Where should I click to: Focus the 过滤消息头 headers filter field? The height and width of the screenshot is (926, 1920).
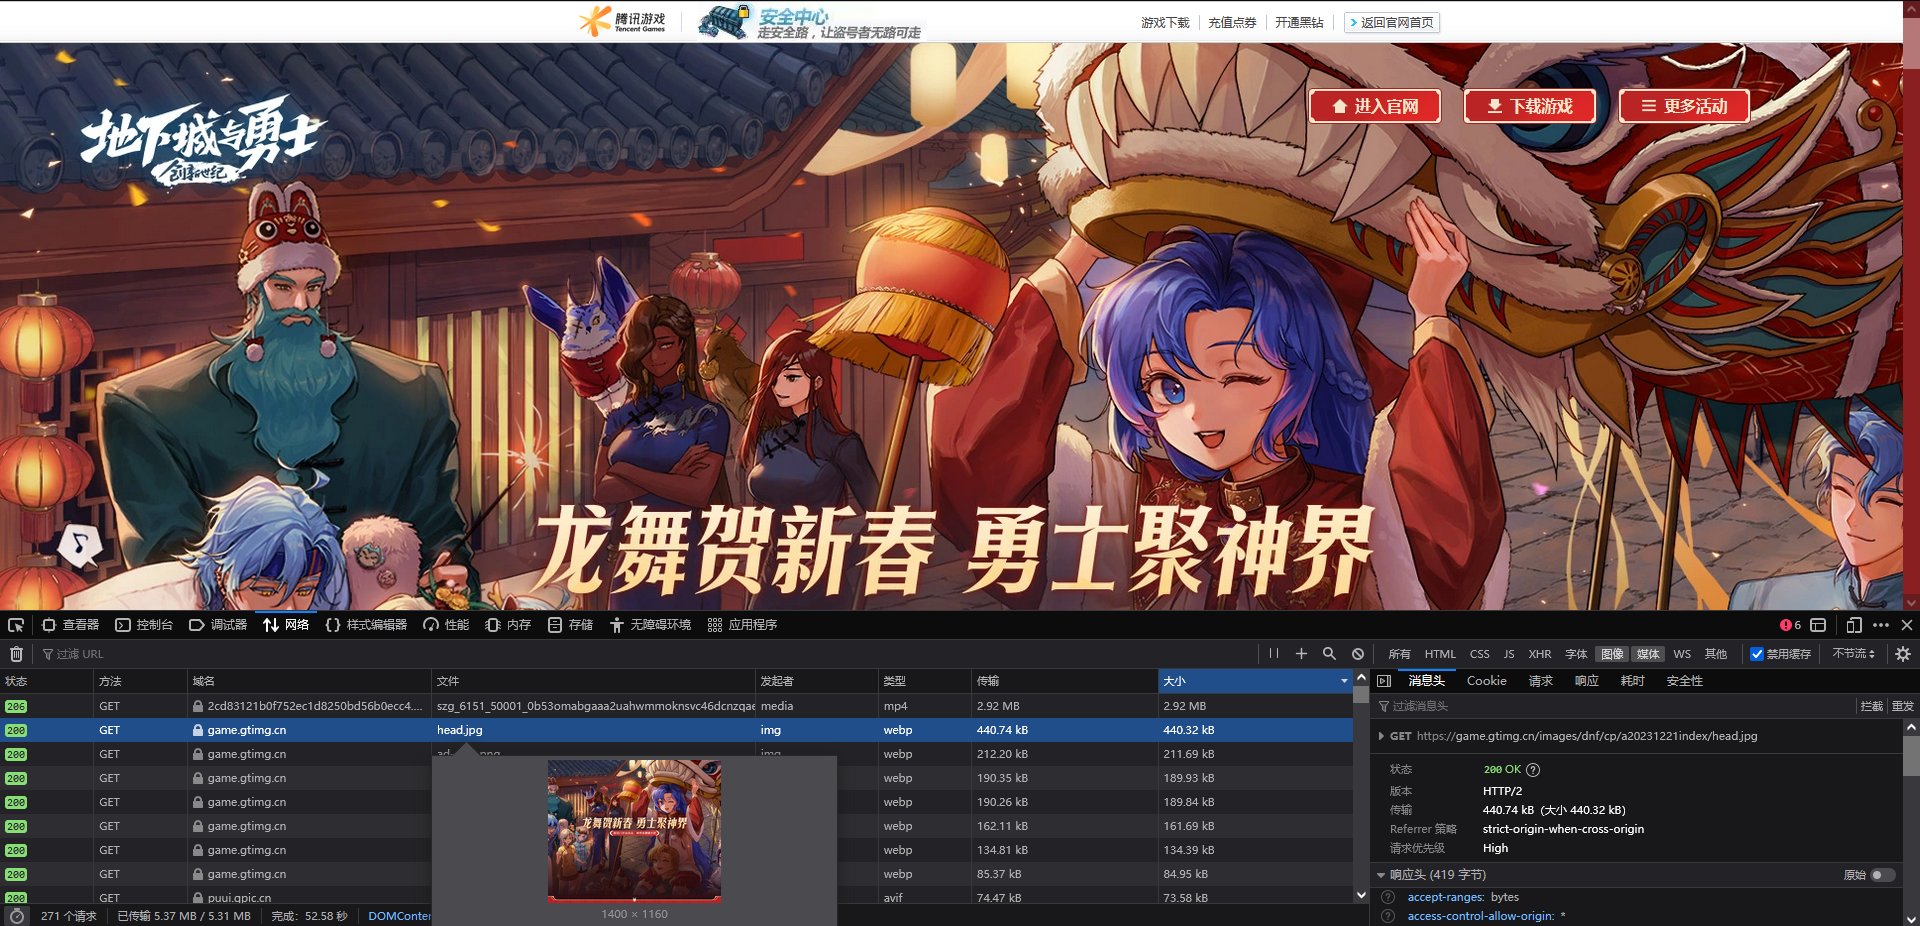pyautogui.click(x=1614, y=706)
